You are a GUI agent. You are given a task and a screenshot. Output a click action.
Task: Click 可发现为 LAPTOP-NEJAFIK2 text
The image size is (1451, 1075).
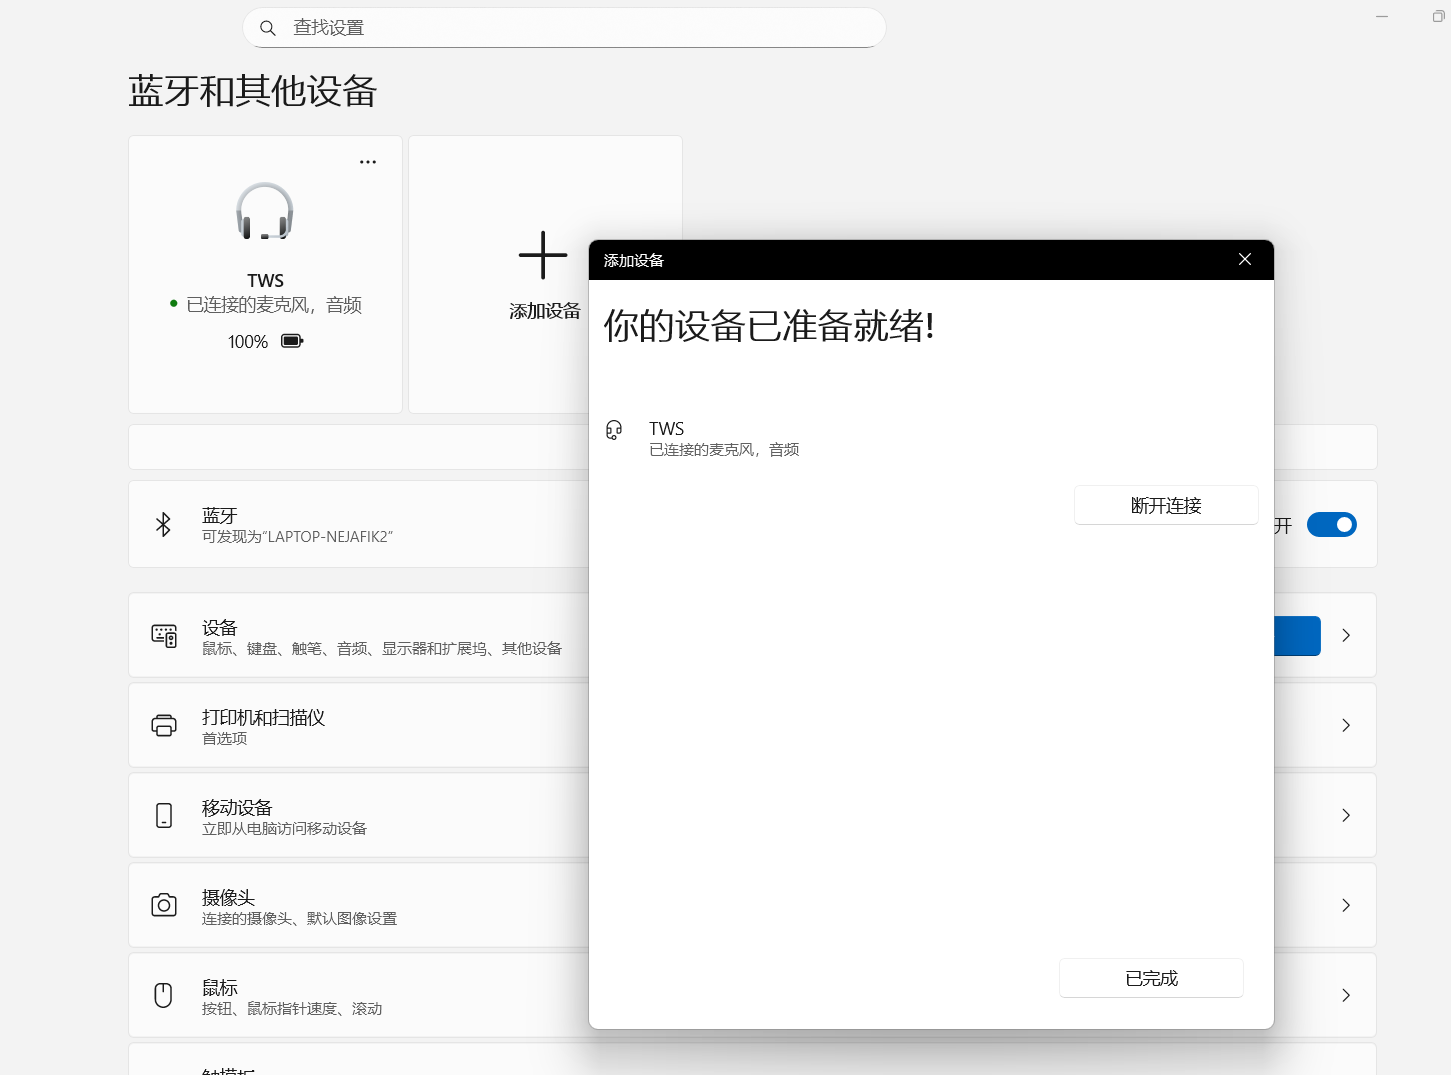(297, 537)
